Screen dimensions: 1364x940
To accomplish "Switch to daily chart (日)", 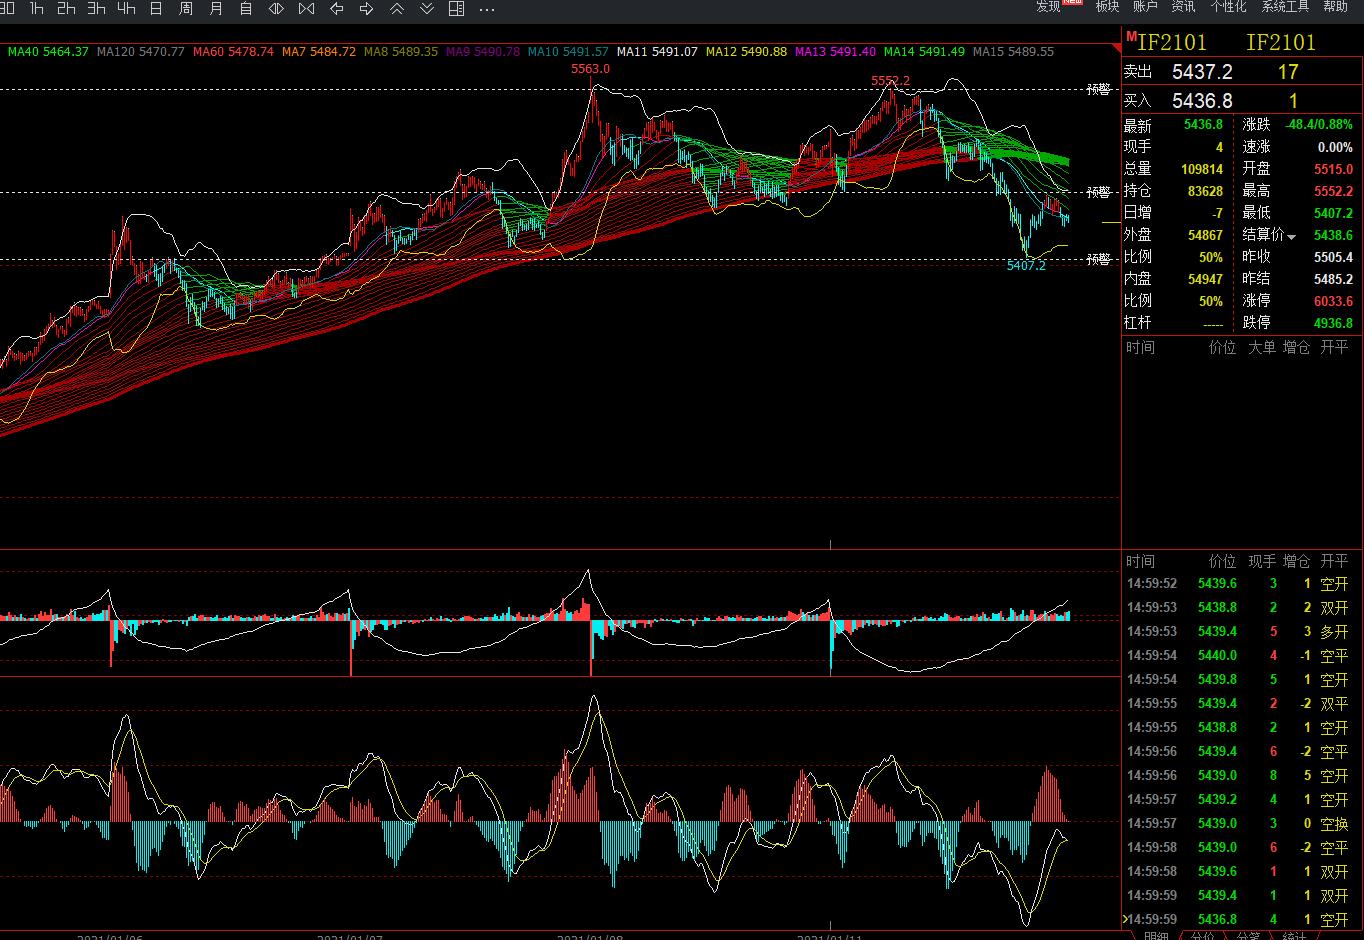I will (x=156, y=8).
